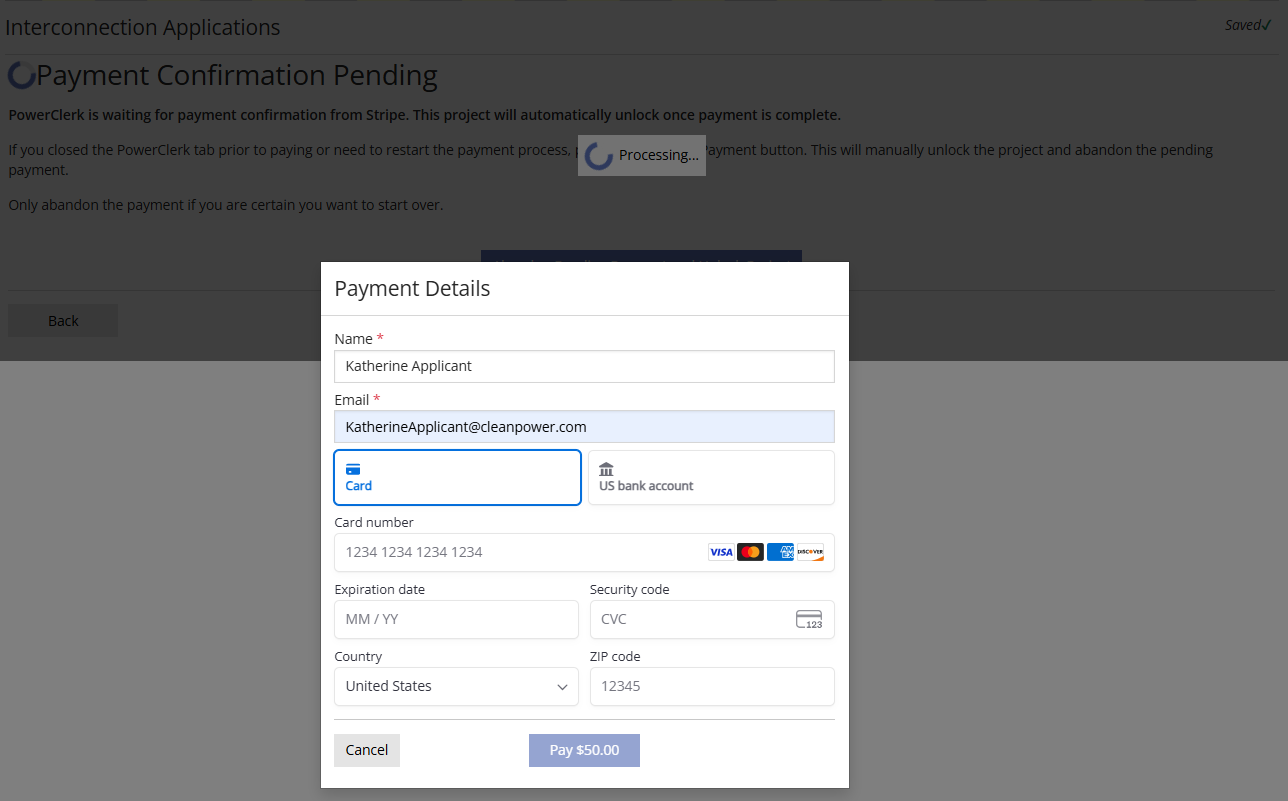Screen dimensions: 1288x801
Task: Click the Visa brand icon
Action: tap(721, 551)
